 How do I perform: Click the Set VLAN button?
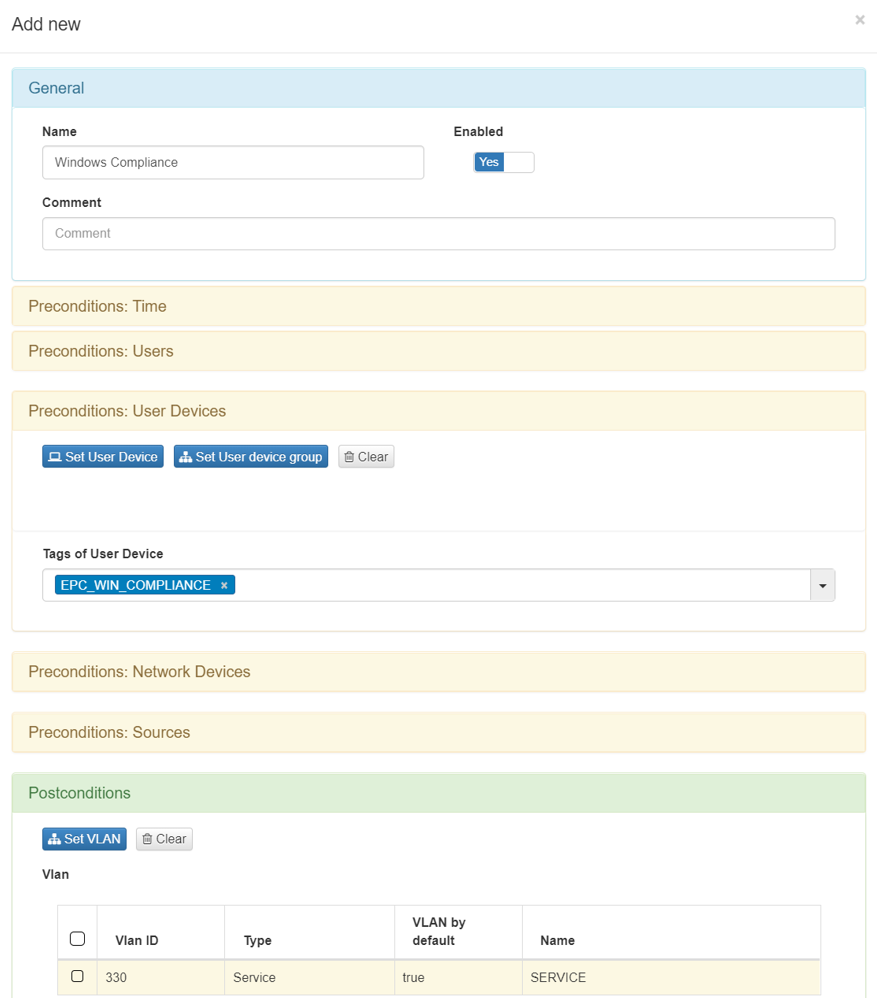pyautogui.click(x=84, y=839)
